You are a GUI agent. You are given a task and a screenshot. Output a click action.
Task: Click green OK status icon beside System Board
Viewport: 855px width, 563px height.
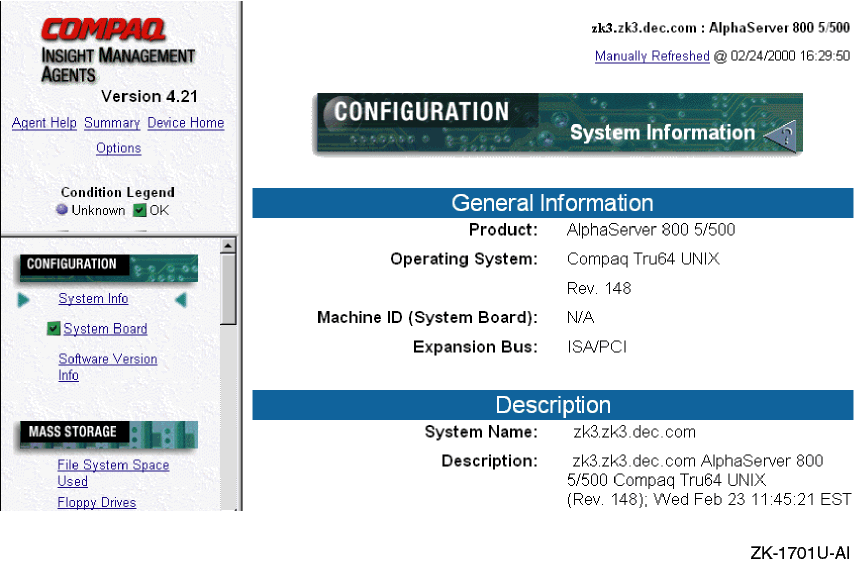54,329
